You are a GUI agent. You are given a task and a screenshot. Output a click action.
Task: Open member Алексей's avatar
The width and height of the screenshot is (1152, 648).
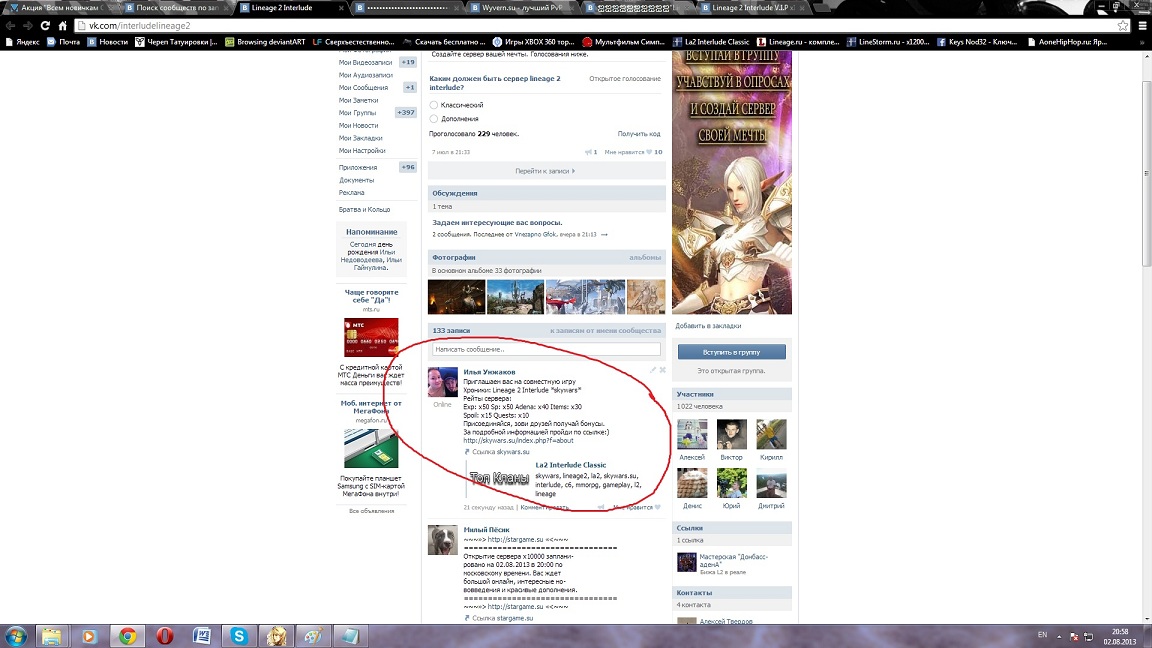692,434
